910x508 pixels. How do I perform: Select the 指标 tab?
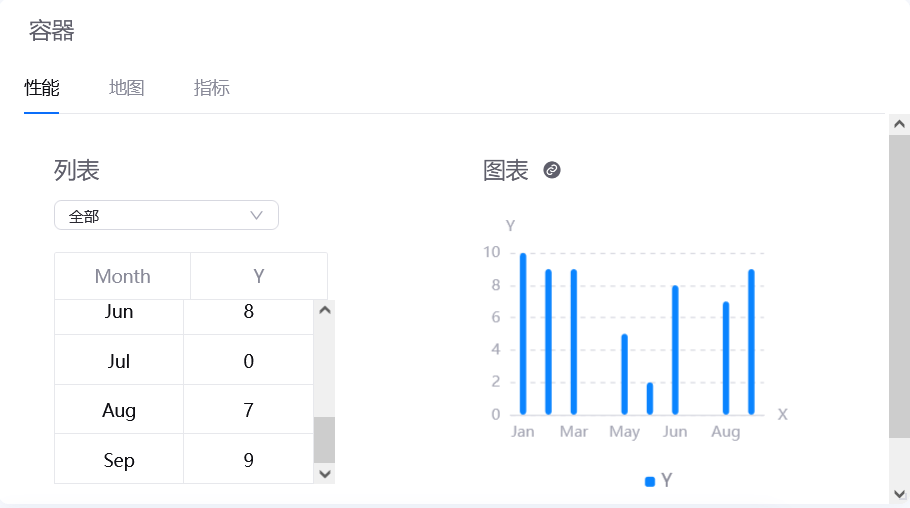(212, 88)
